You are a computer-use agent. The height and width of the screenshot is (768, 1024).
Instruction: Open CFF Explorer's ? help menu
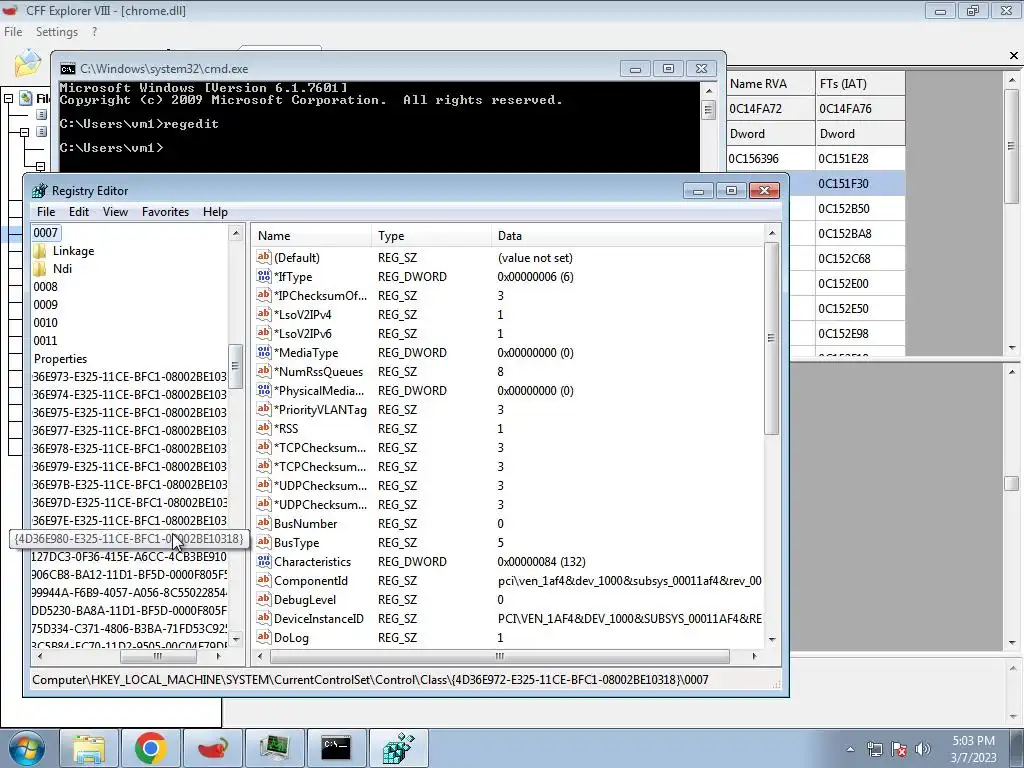pyautogui.click(x=94, y=31)
